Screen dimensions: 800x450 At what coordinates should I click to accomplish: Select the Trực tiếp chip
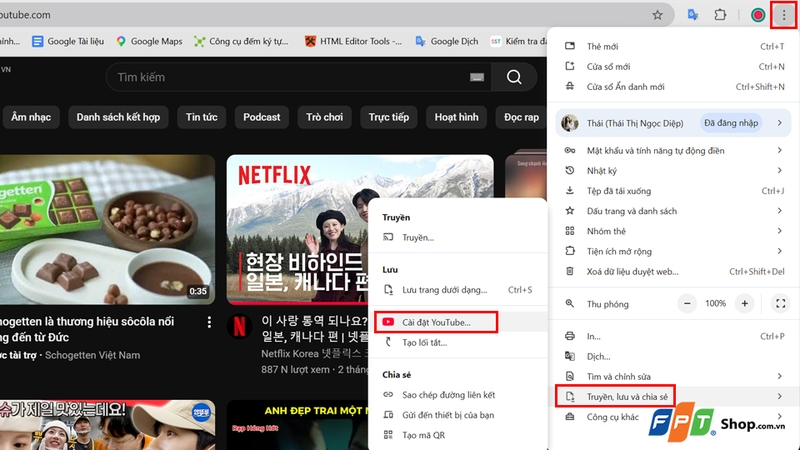tap(389, 117)
